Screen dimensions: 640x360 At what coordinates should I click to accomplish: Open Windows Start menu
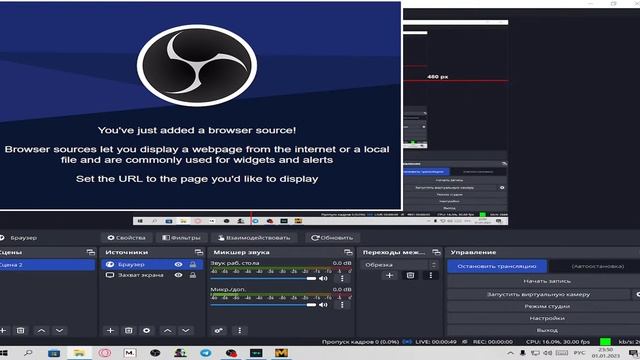[x=4, y=353]
